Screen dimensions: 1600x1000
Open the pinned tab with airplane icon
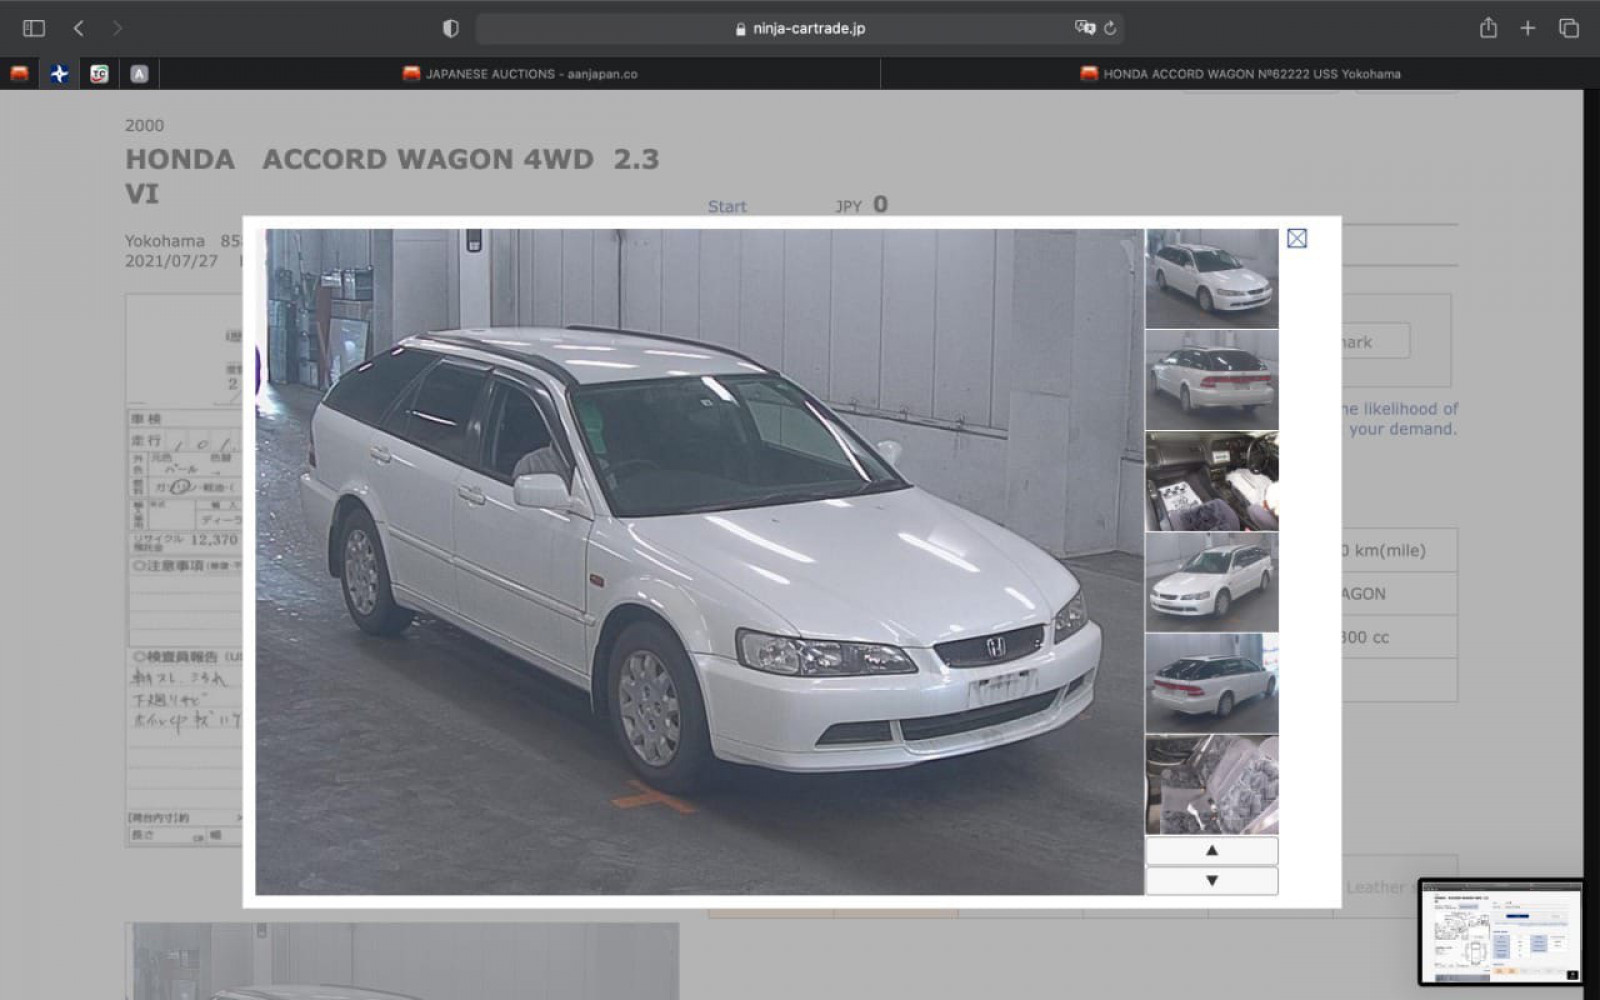(x=59, y=73)
